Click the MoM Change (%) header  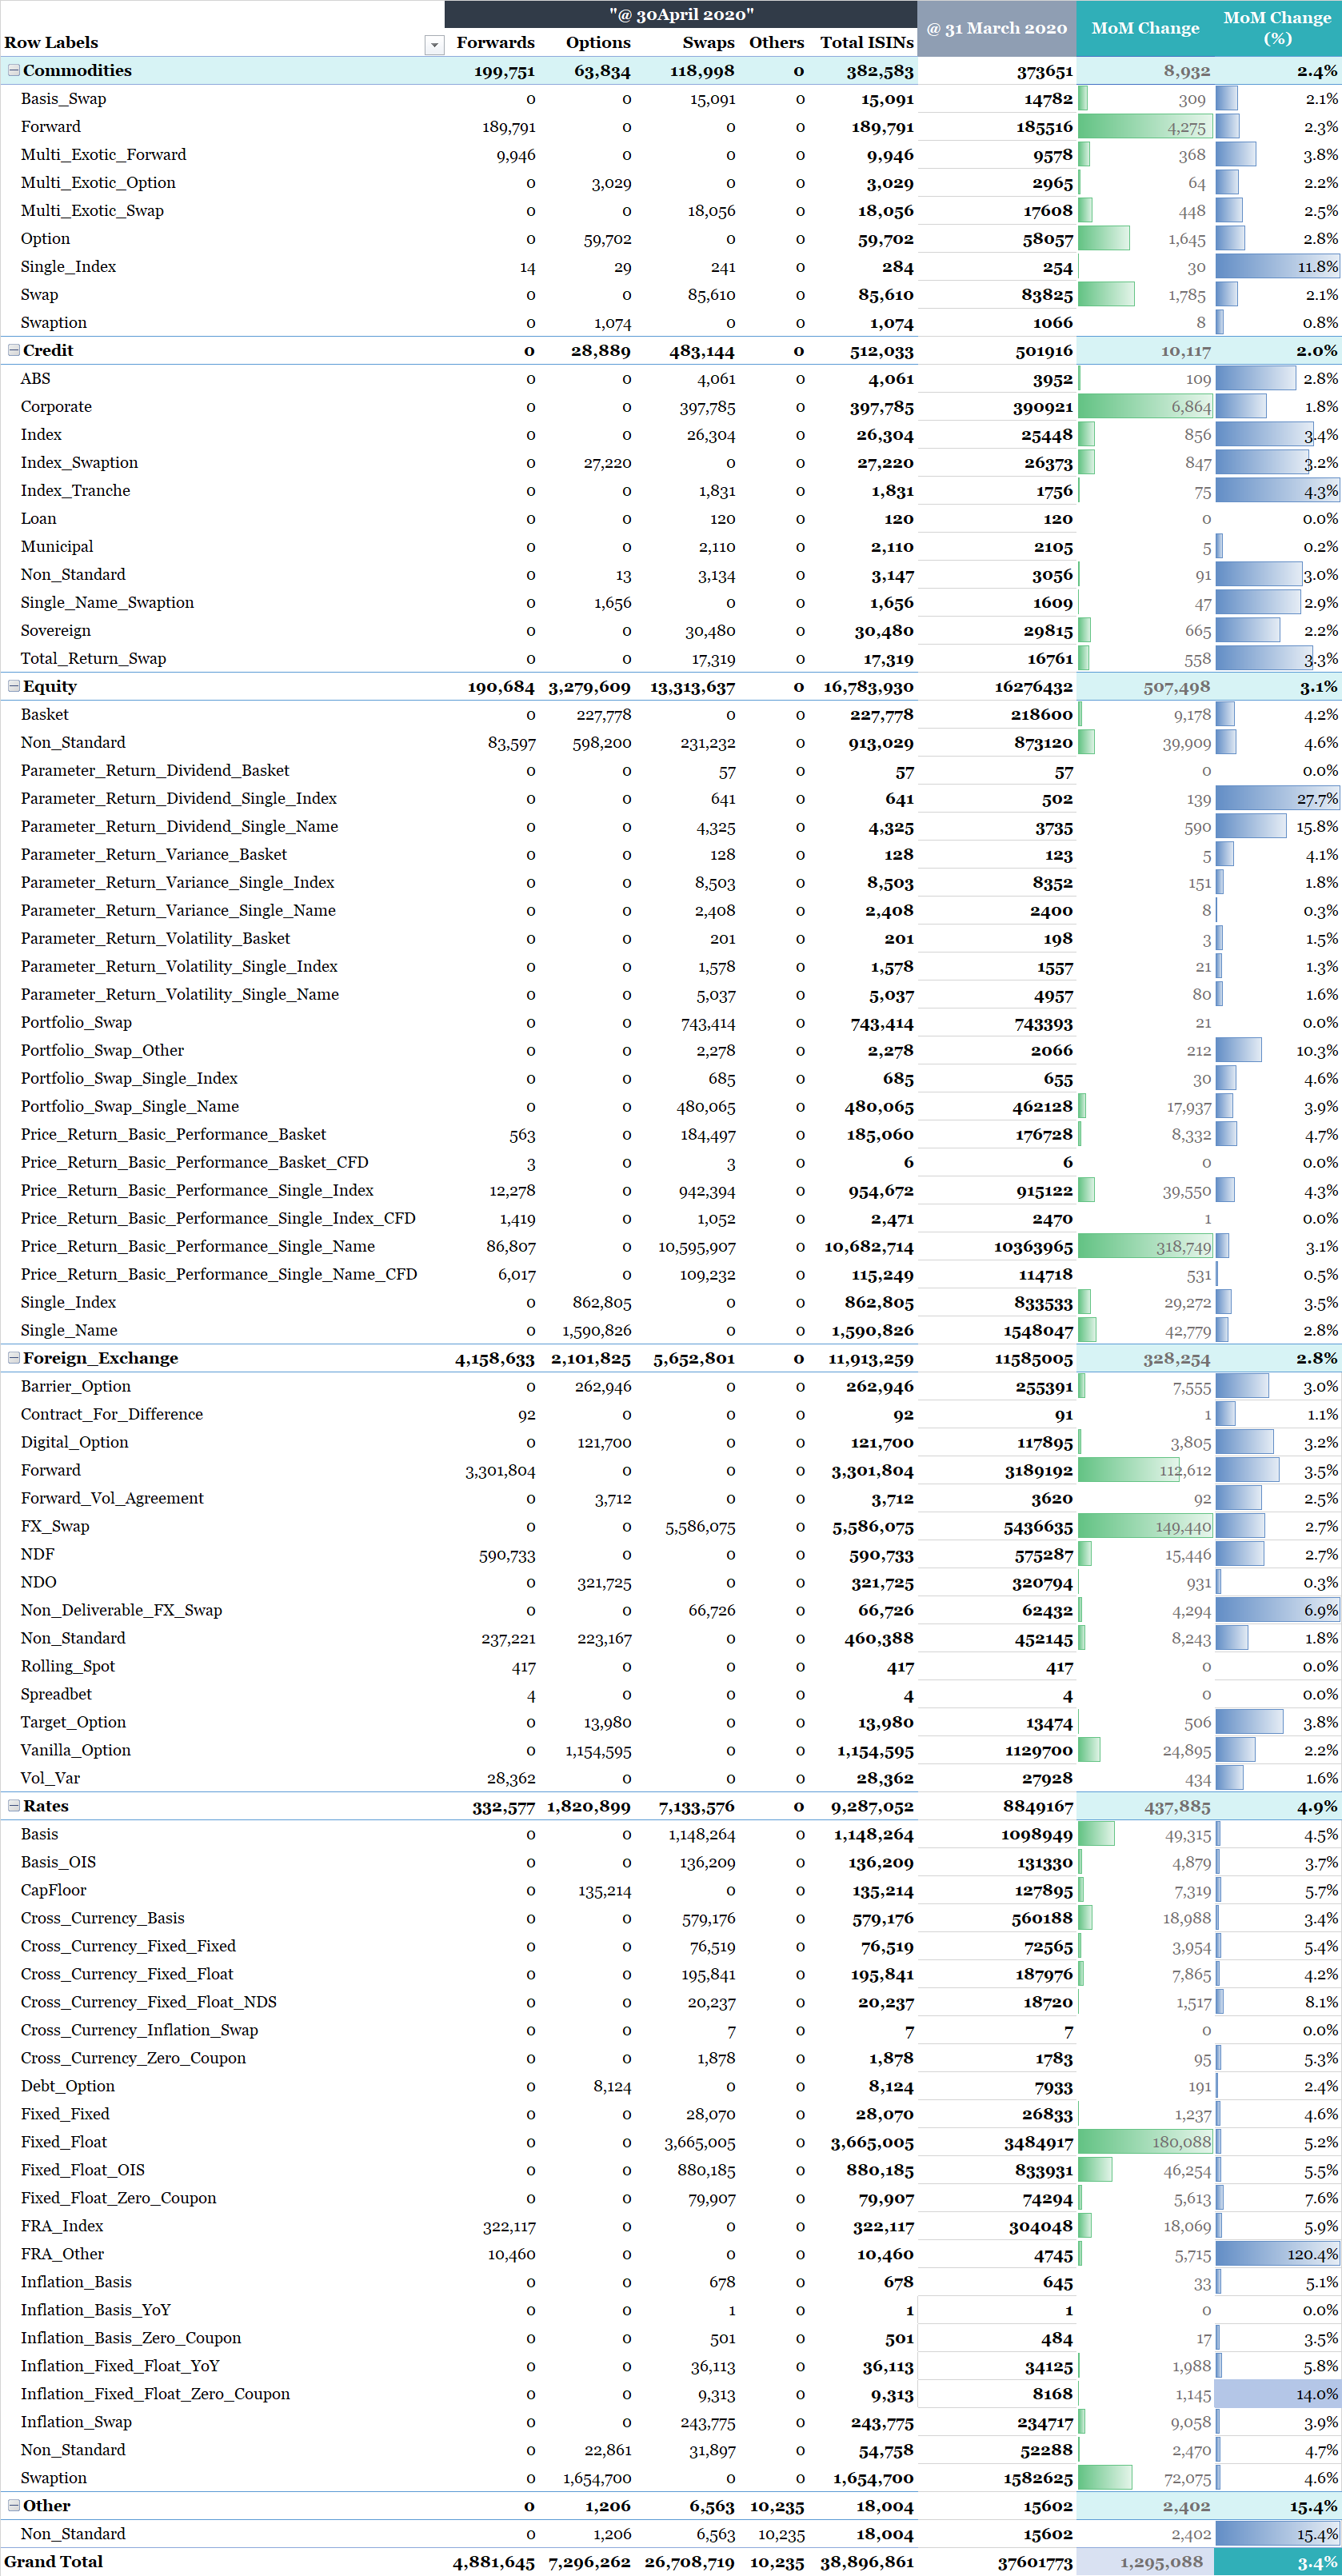pyautogui.click(x=1277, y=28)
